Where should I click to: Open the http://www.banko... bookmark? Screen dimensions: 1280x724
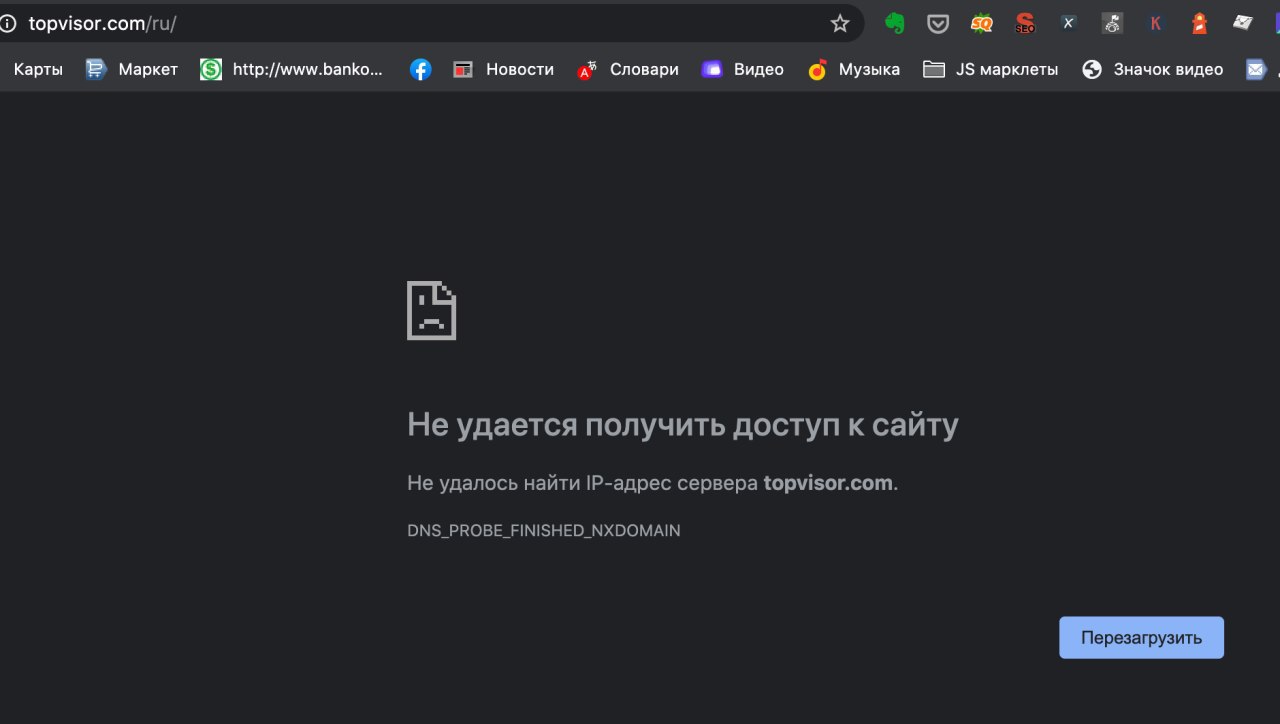tap(291, 69)
